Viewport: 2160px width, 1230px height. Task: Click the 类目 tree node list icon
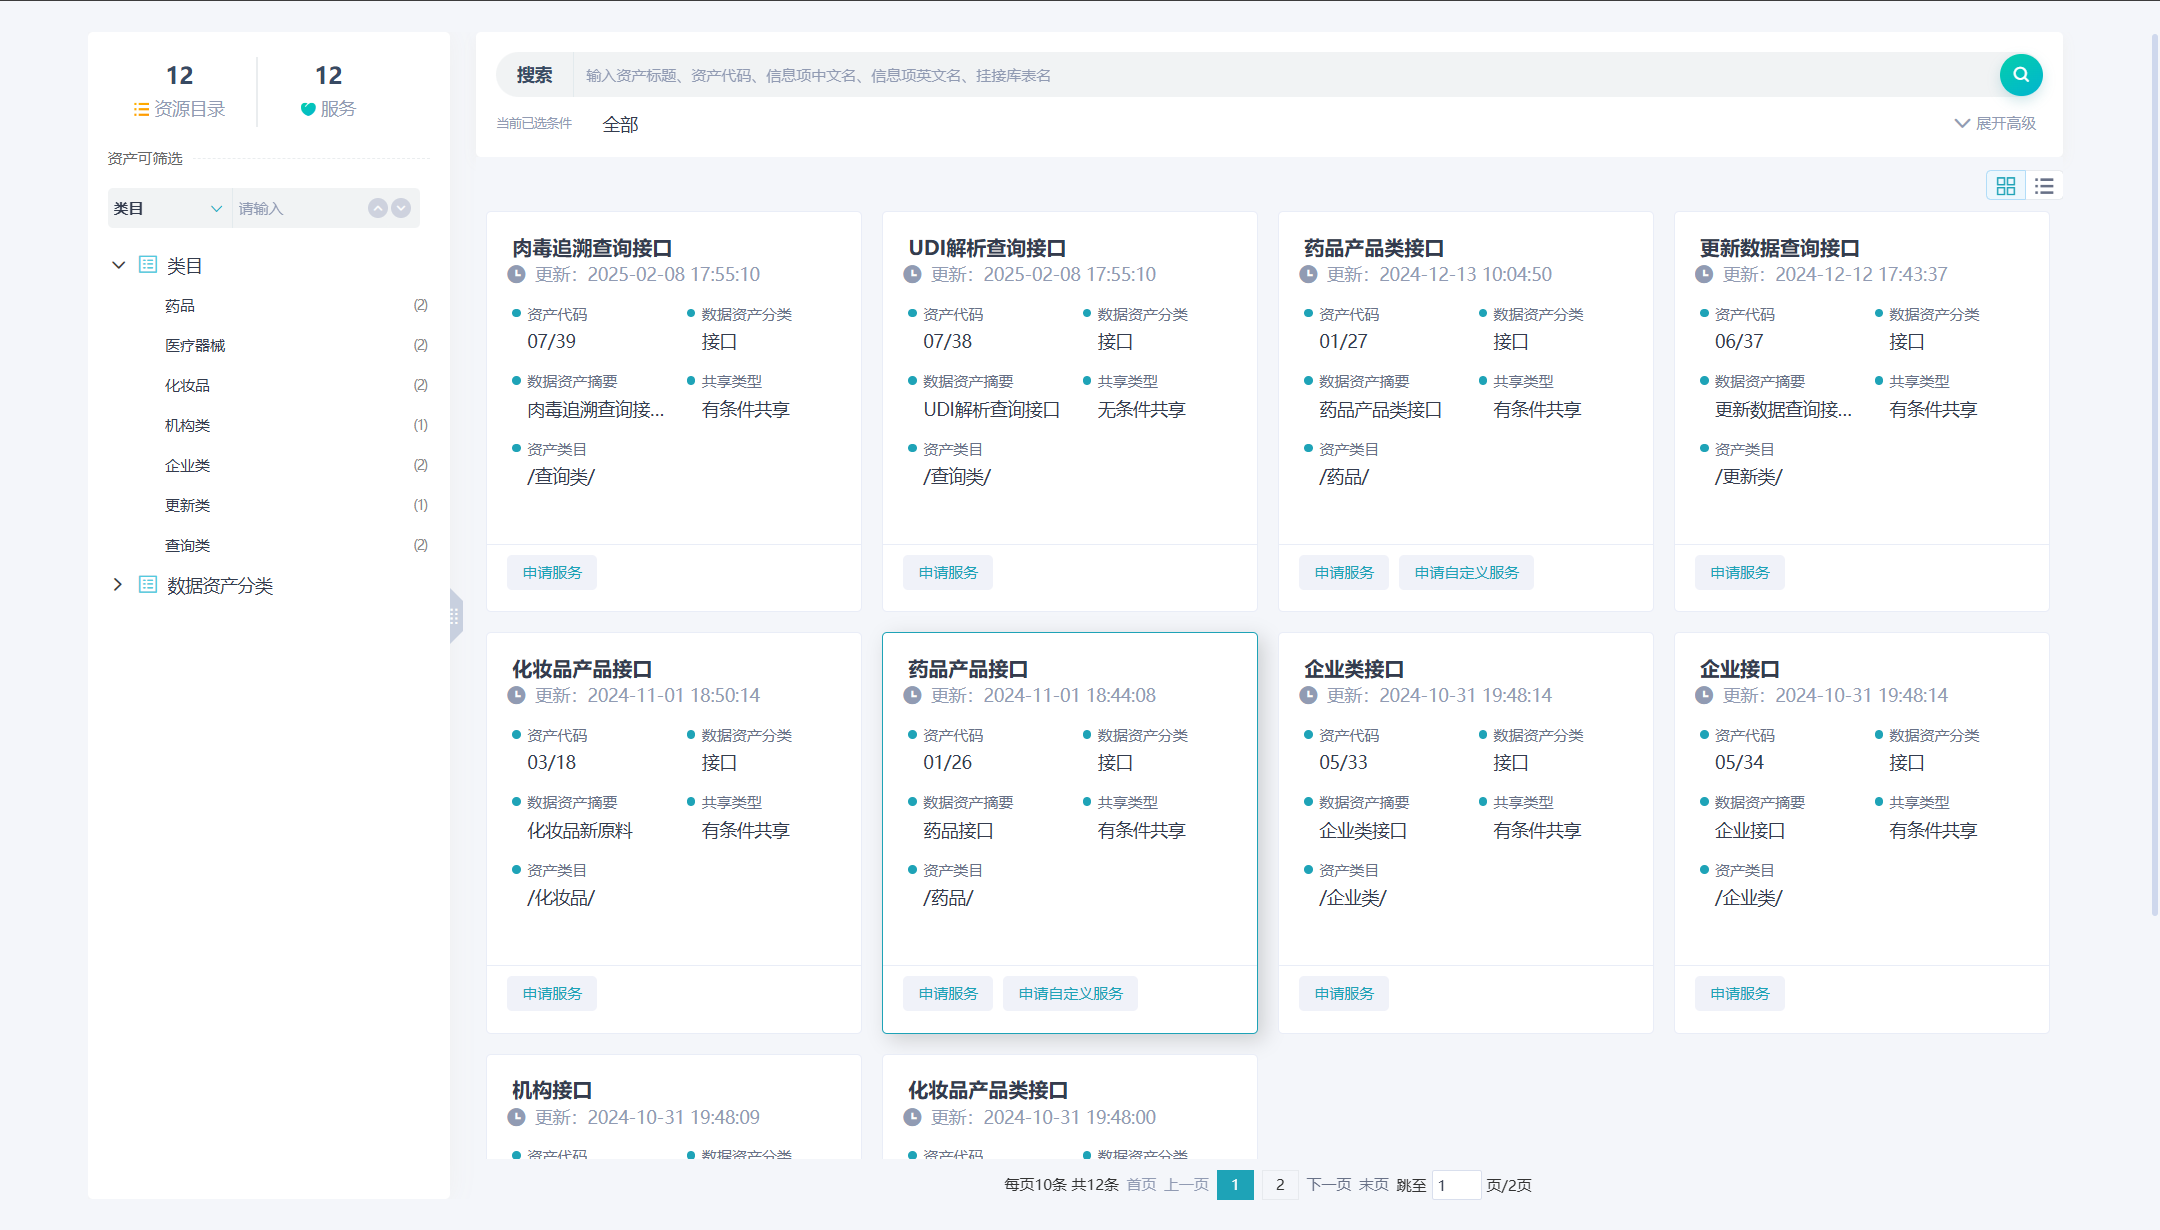148,265
